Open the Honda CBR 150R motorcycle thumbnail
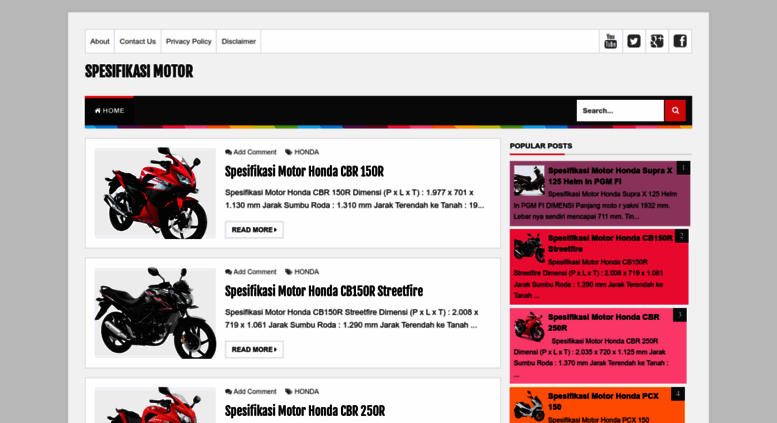This screenshot has height=423, width=777. (x=155, y=193)
